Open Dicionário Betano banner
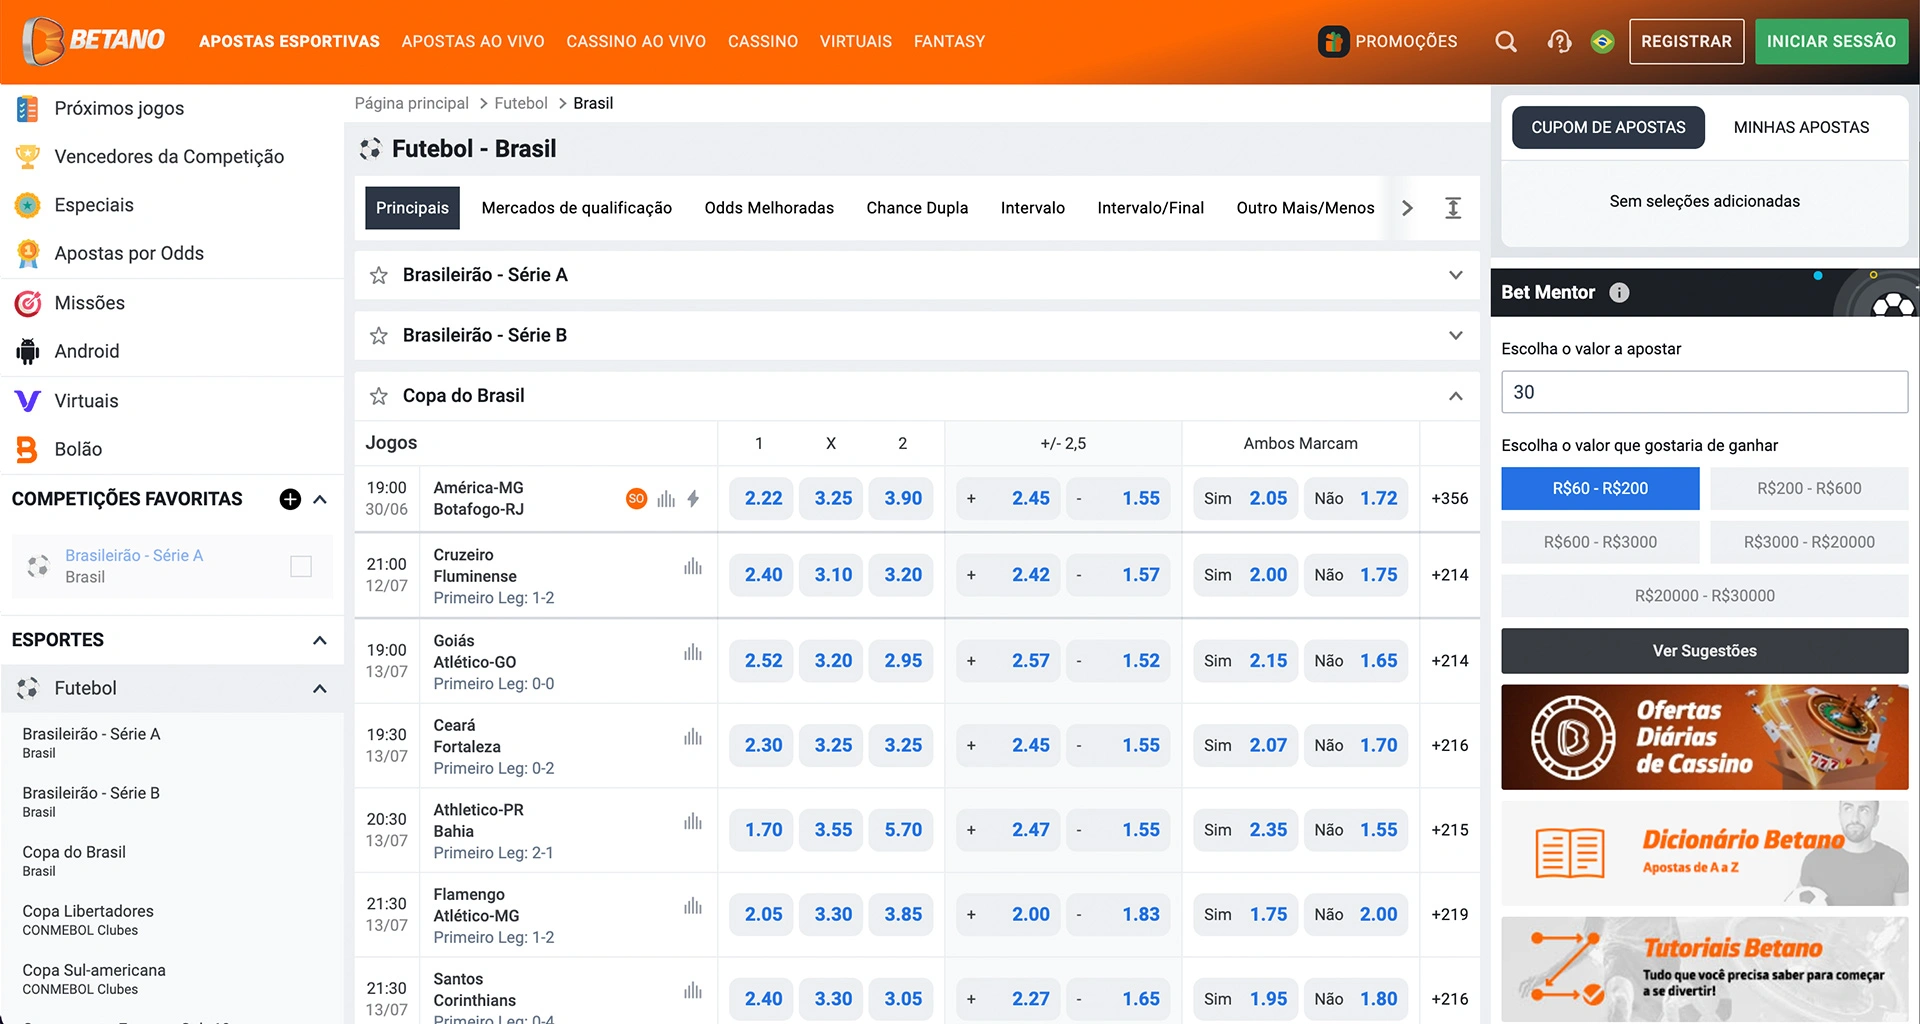 (x=1705, y=854)
